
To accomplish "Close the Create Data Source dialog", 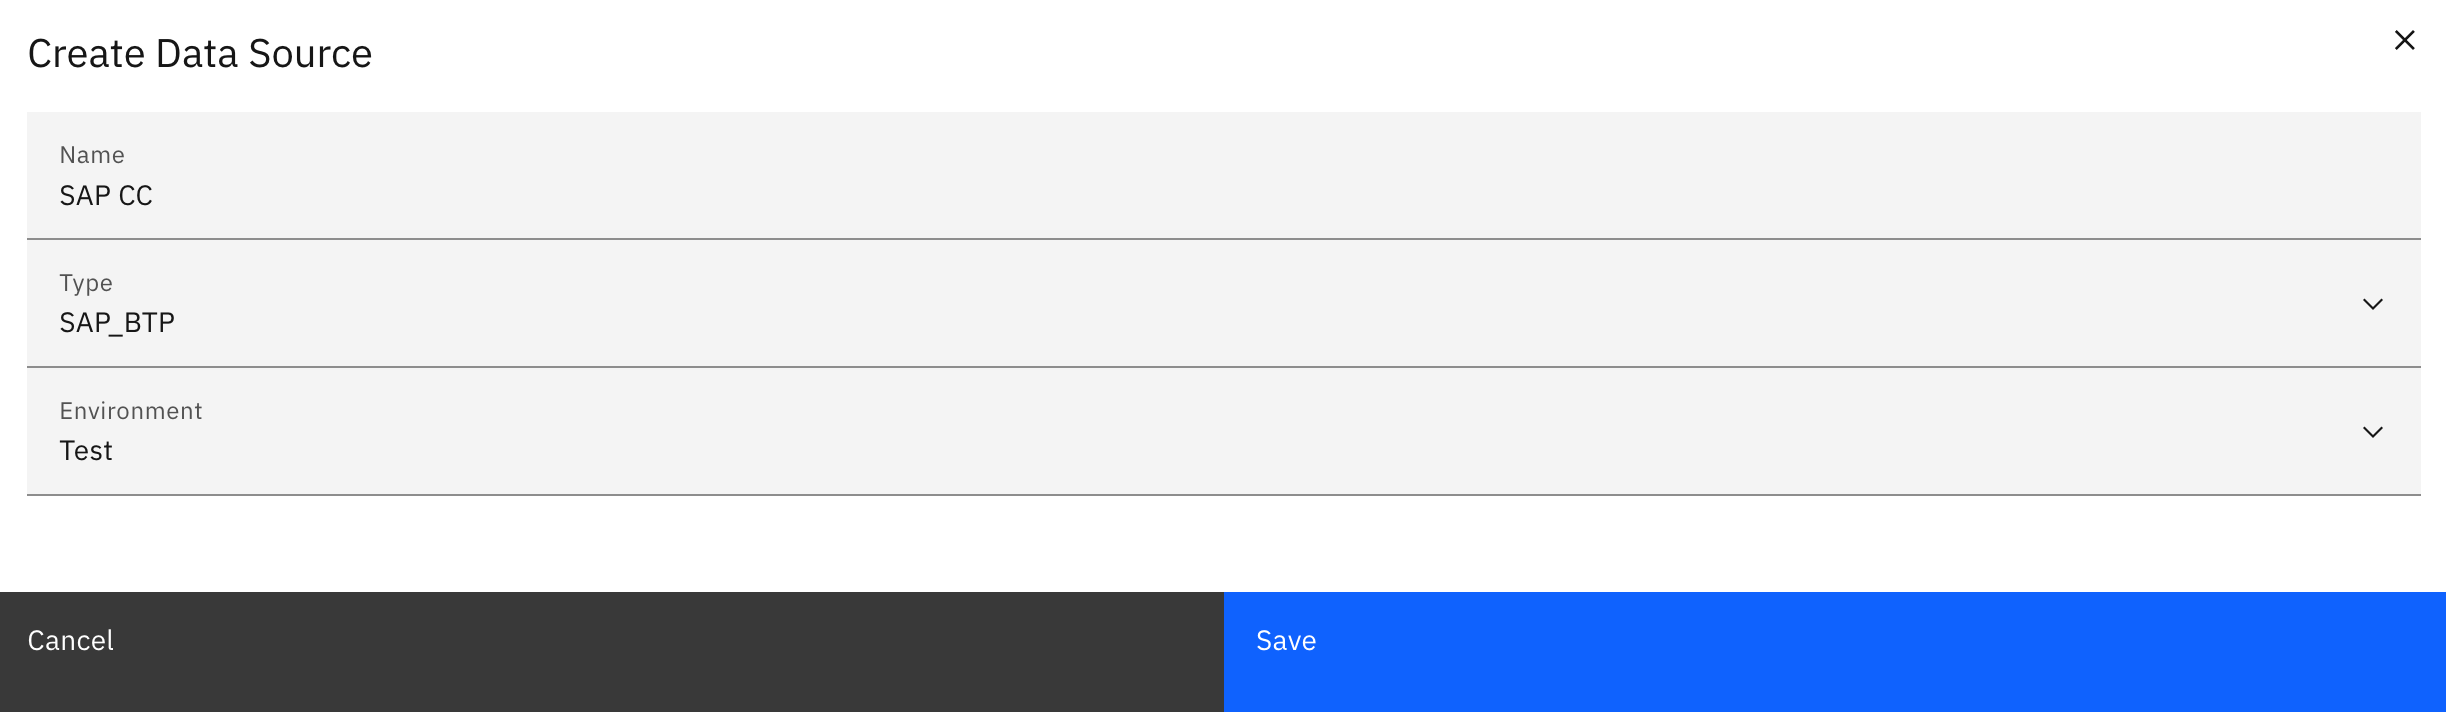I will pyautogui.click(x=2404, y=40).
